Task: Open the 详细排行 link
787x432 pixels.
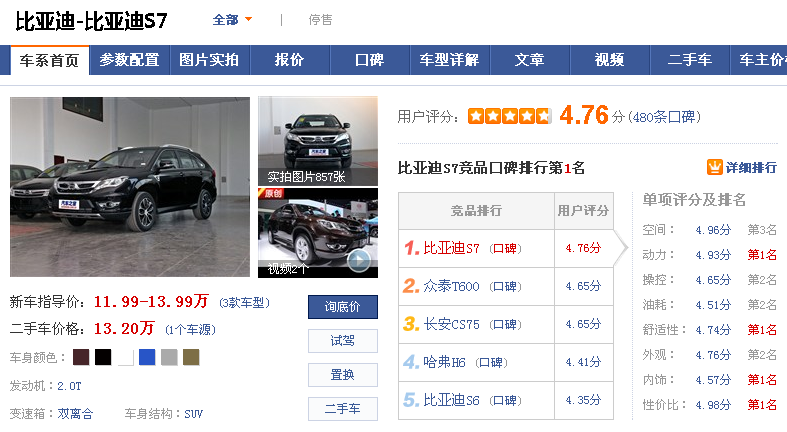Action: click(x=751, y=168)
